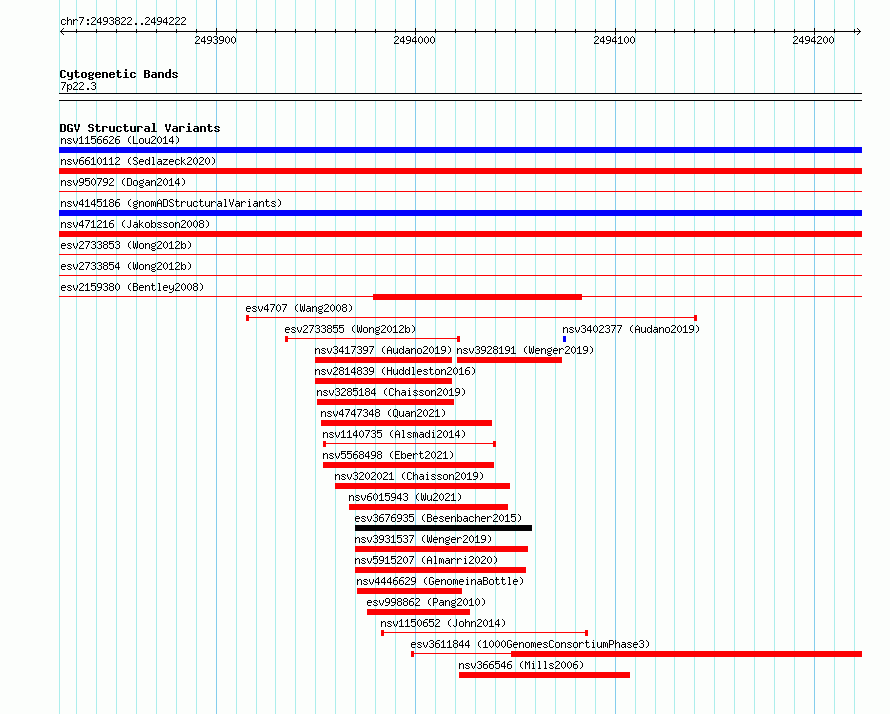Image resolution: width=890 pixels, height=714 pixels.
Task: Click thick red bar of esv3611844
Action: (x=687, y=654)
